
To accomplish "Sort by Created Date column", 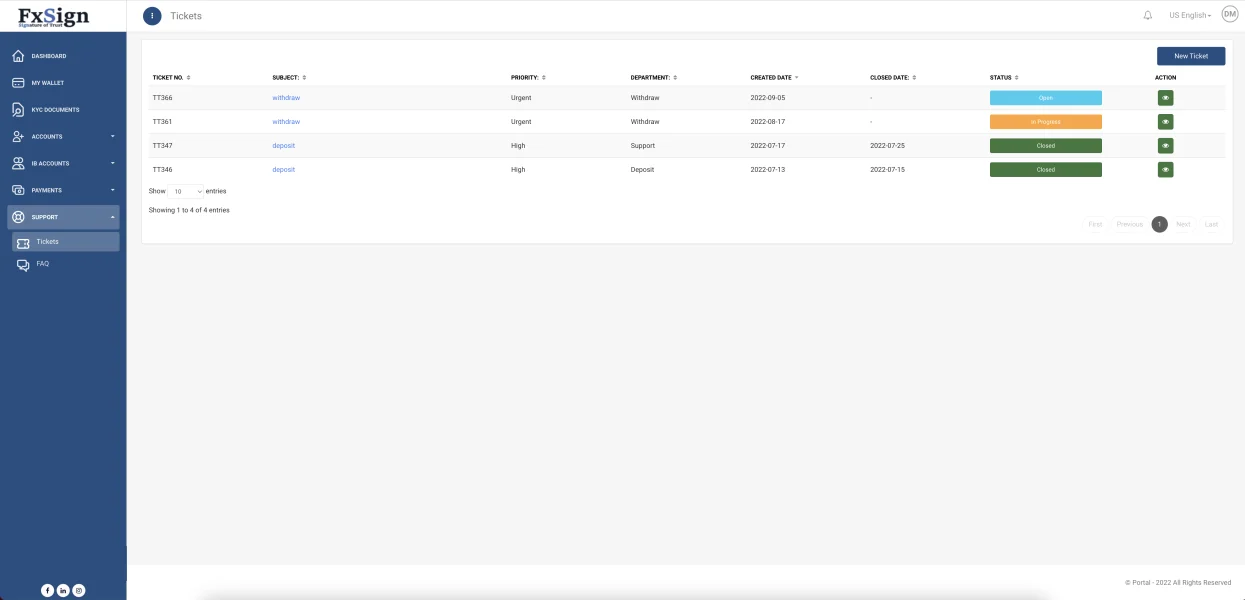I will (774, 77).
